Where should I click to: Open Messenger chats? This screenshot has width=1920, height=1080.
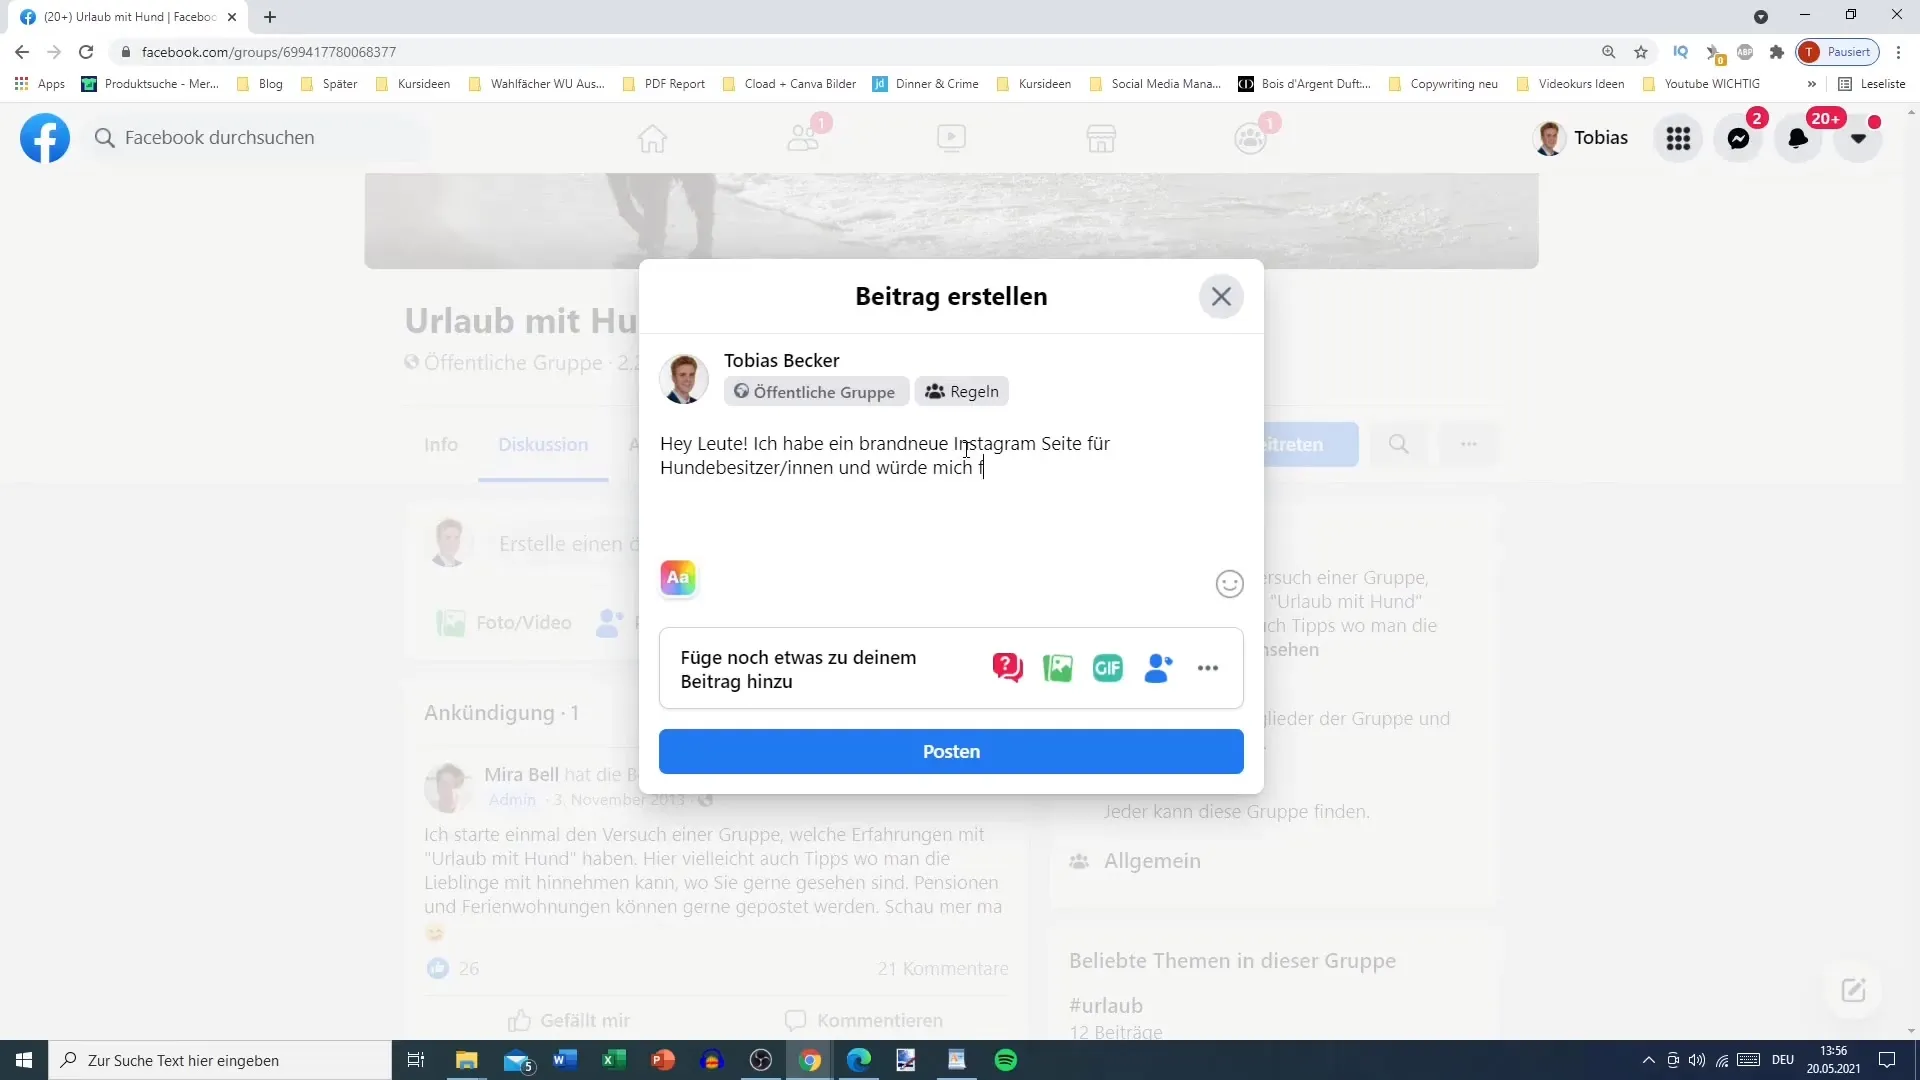[x=1738, y=138]
